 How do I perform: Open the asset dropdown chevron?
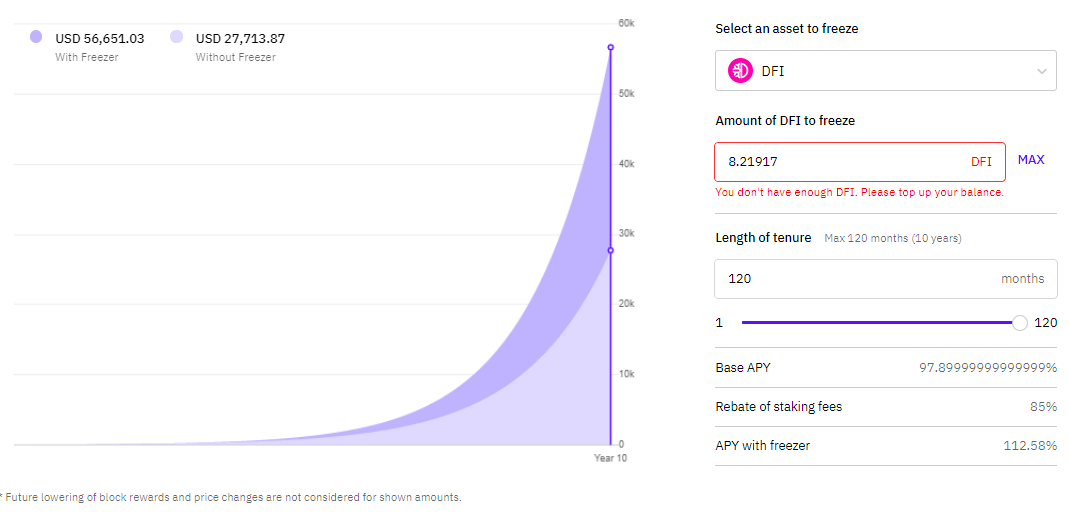(1042, 71)
